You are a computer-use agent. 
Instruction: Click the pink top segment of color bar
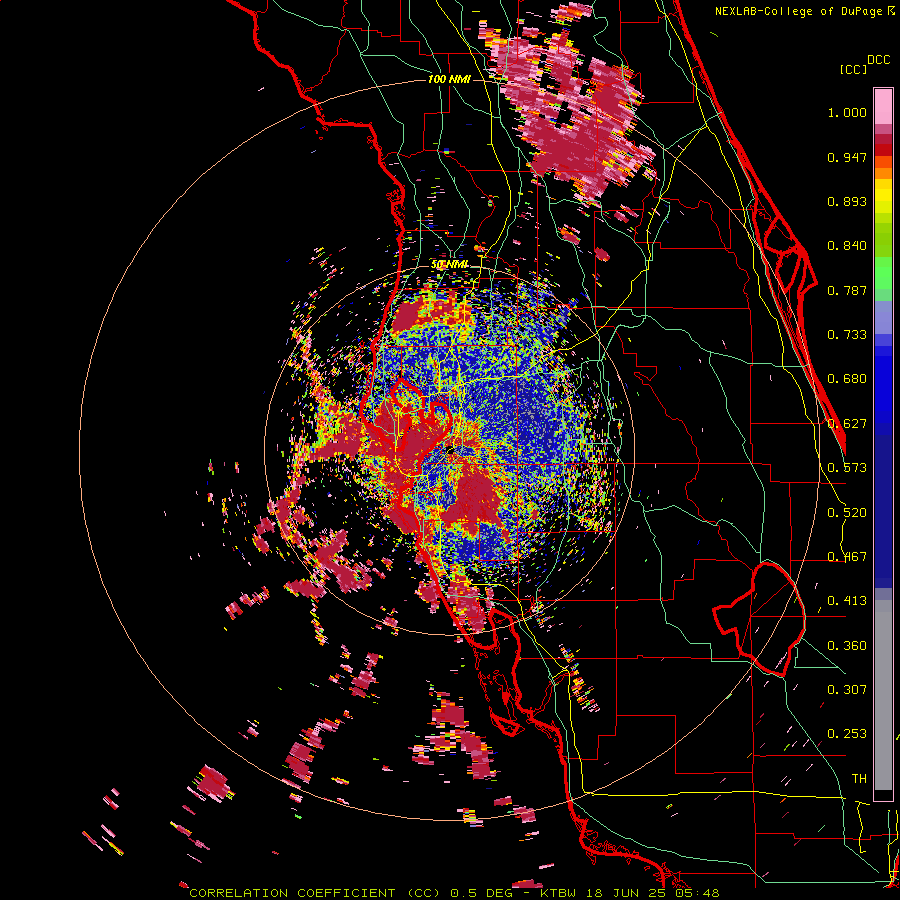tap(883, 106)
